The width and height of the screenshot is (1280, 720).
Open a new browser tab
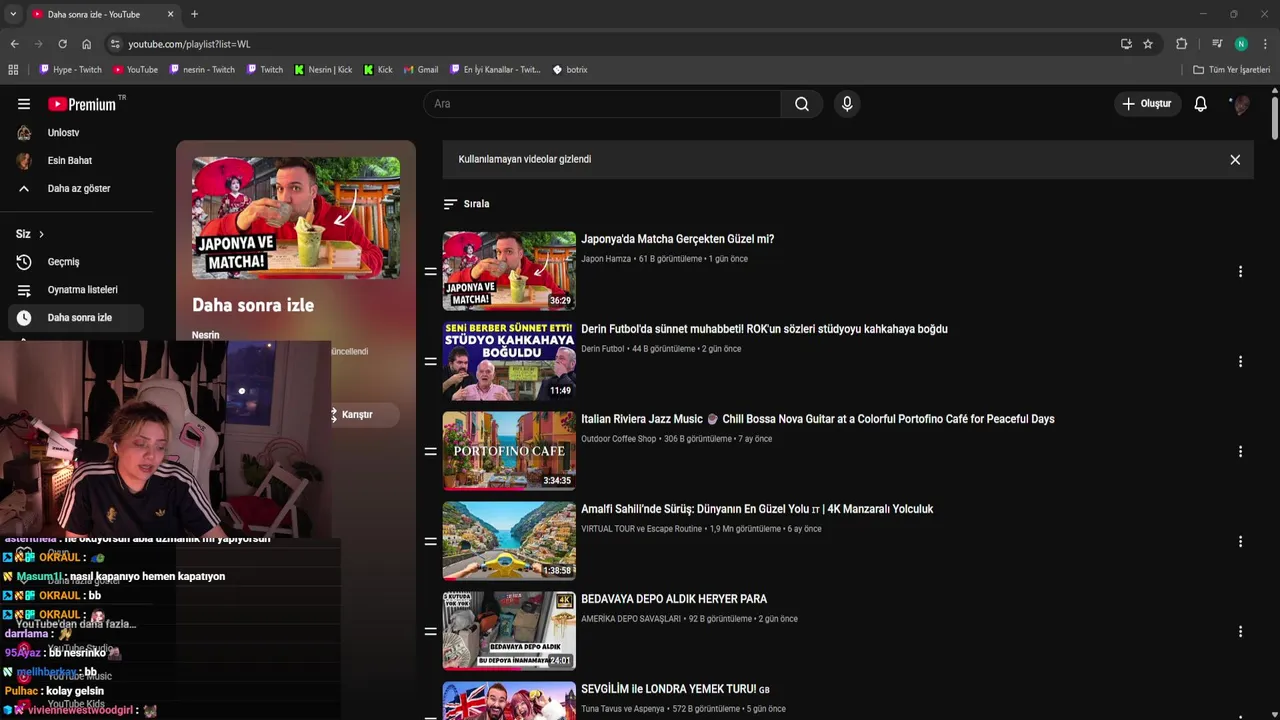pos(194,14)
